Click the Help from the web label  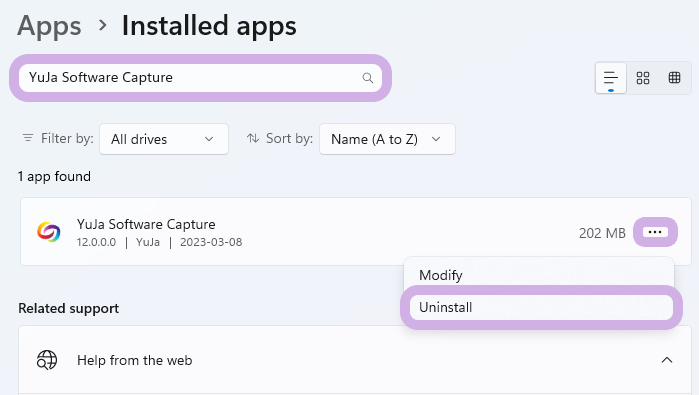point(134,360)
